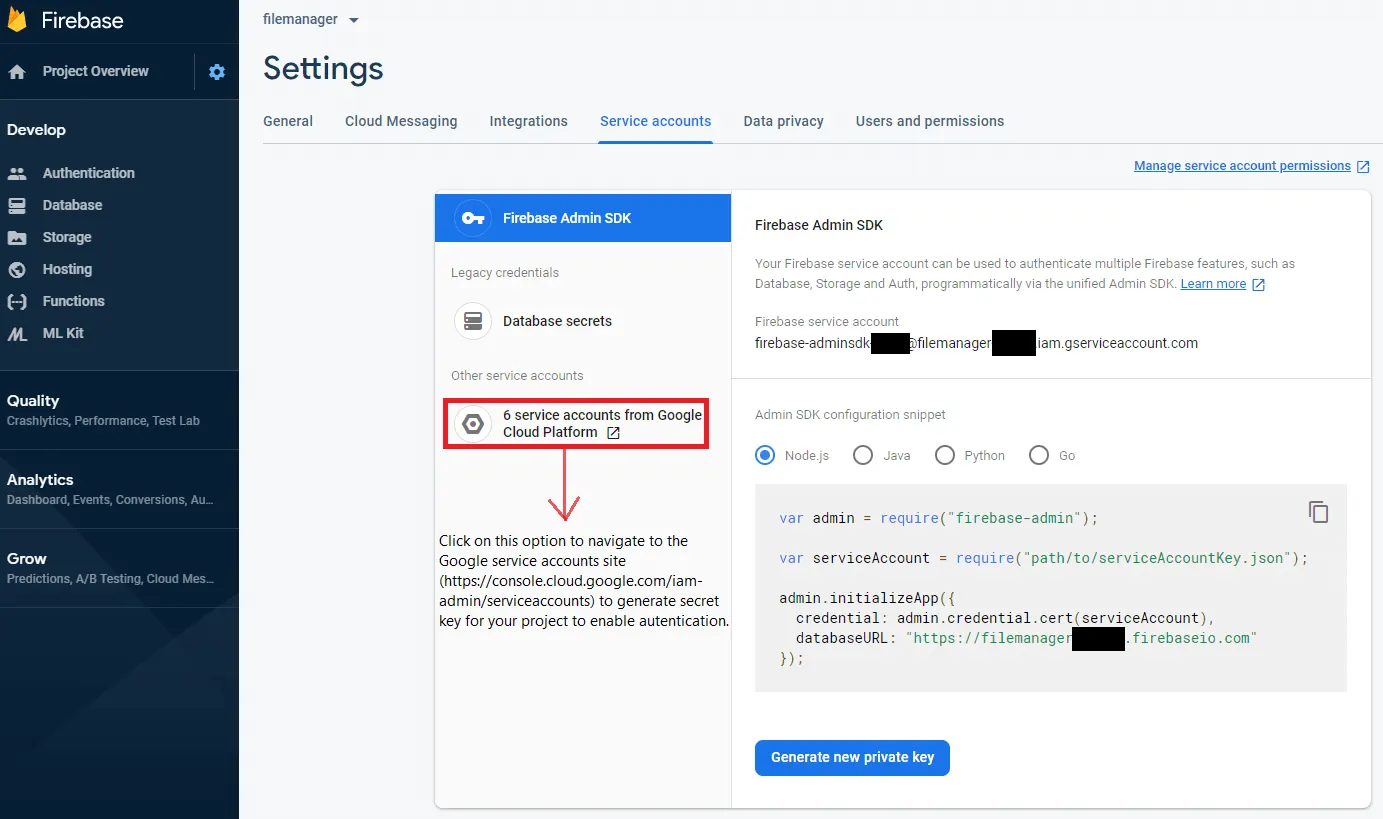Open the Service accounts tab
This screenshot has height=819, width=1383.
(655, 121)
